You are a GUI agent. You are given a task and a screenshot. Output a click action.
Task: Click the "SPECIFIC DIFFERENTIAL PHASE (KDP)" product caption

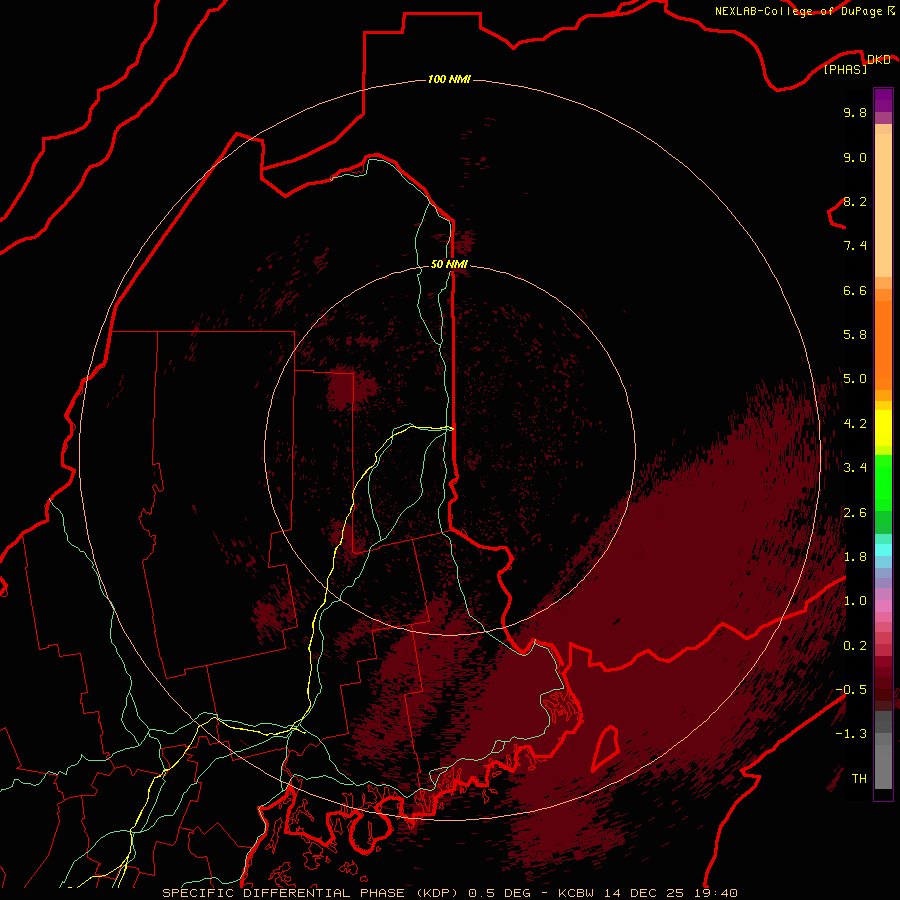tap(313, 893)
